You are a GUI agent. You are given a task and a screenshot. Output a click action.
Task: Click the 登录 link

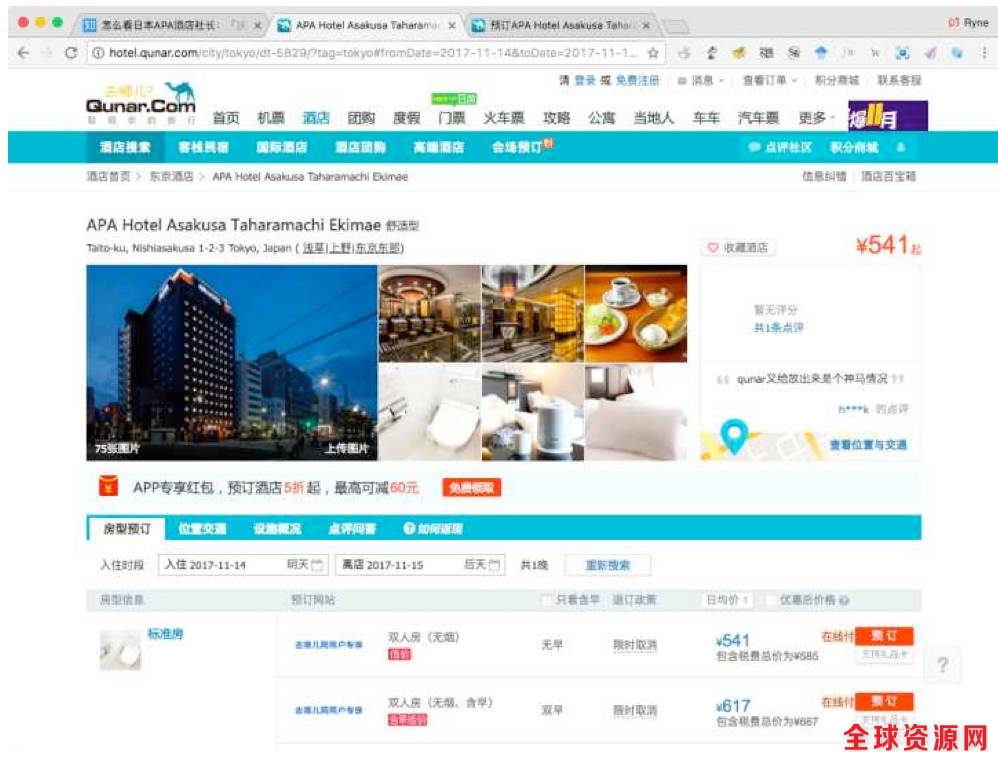585,80
